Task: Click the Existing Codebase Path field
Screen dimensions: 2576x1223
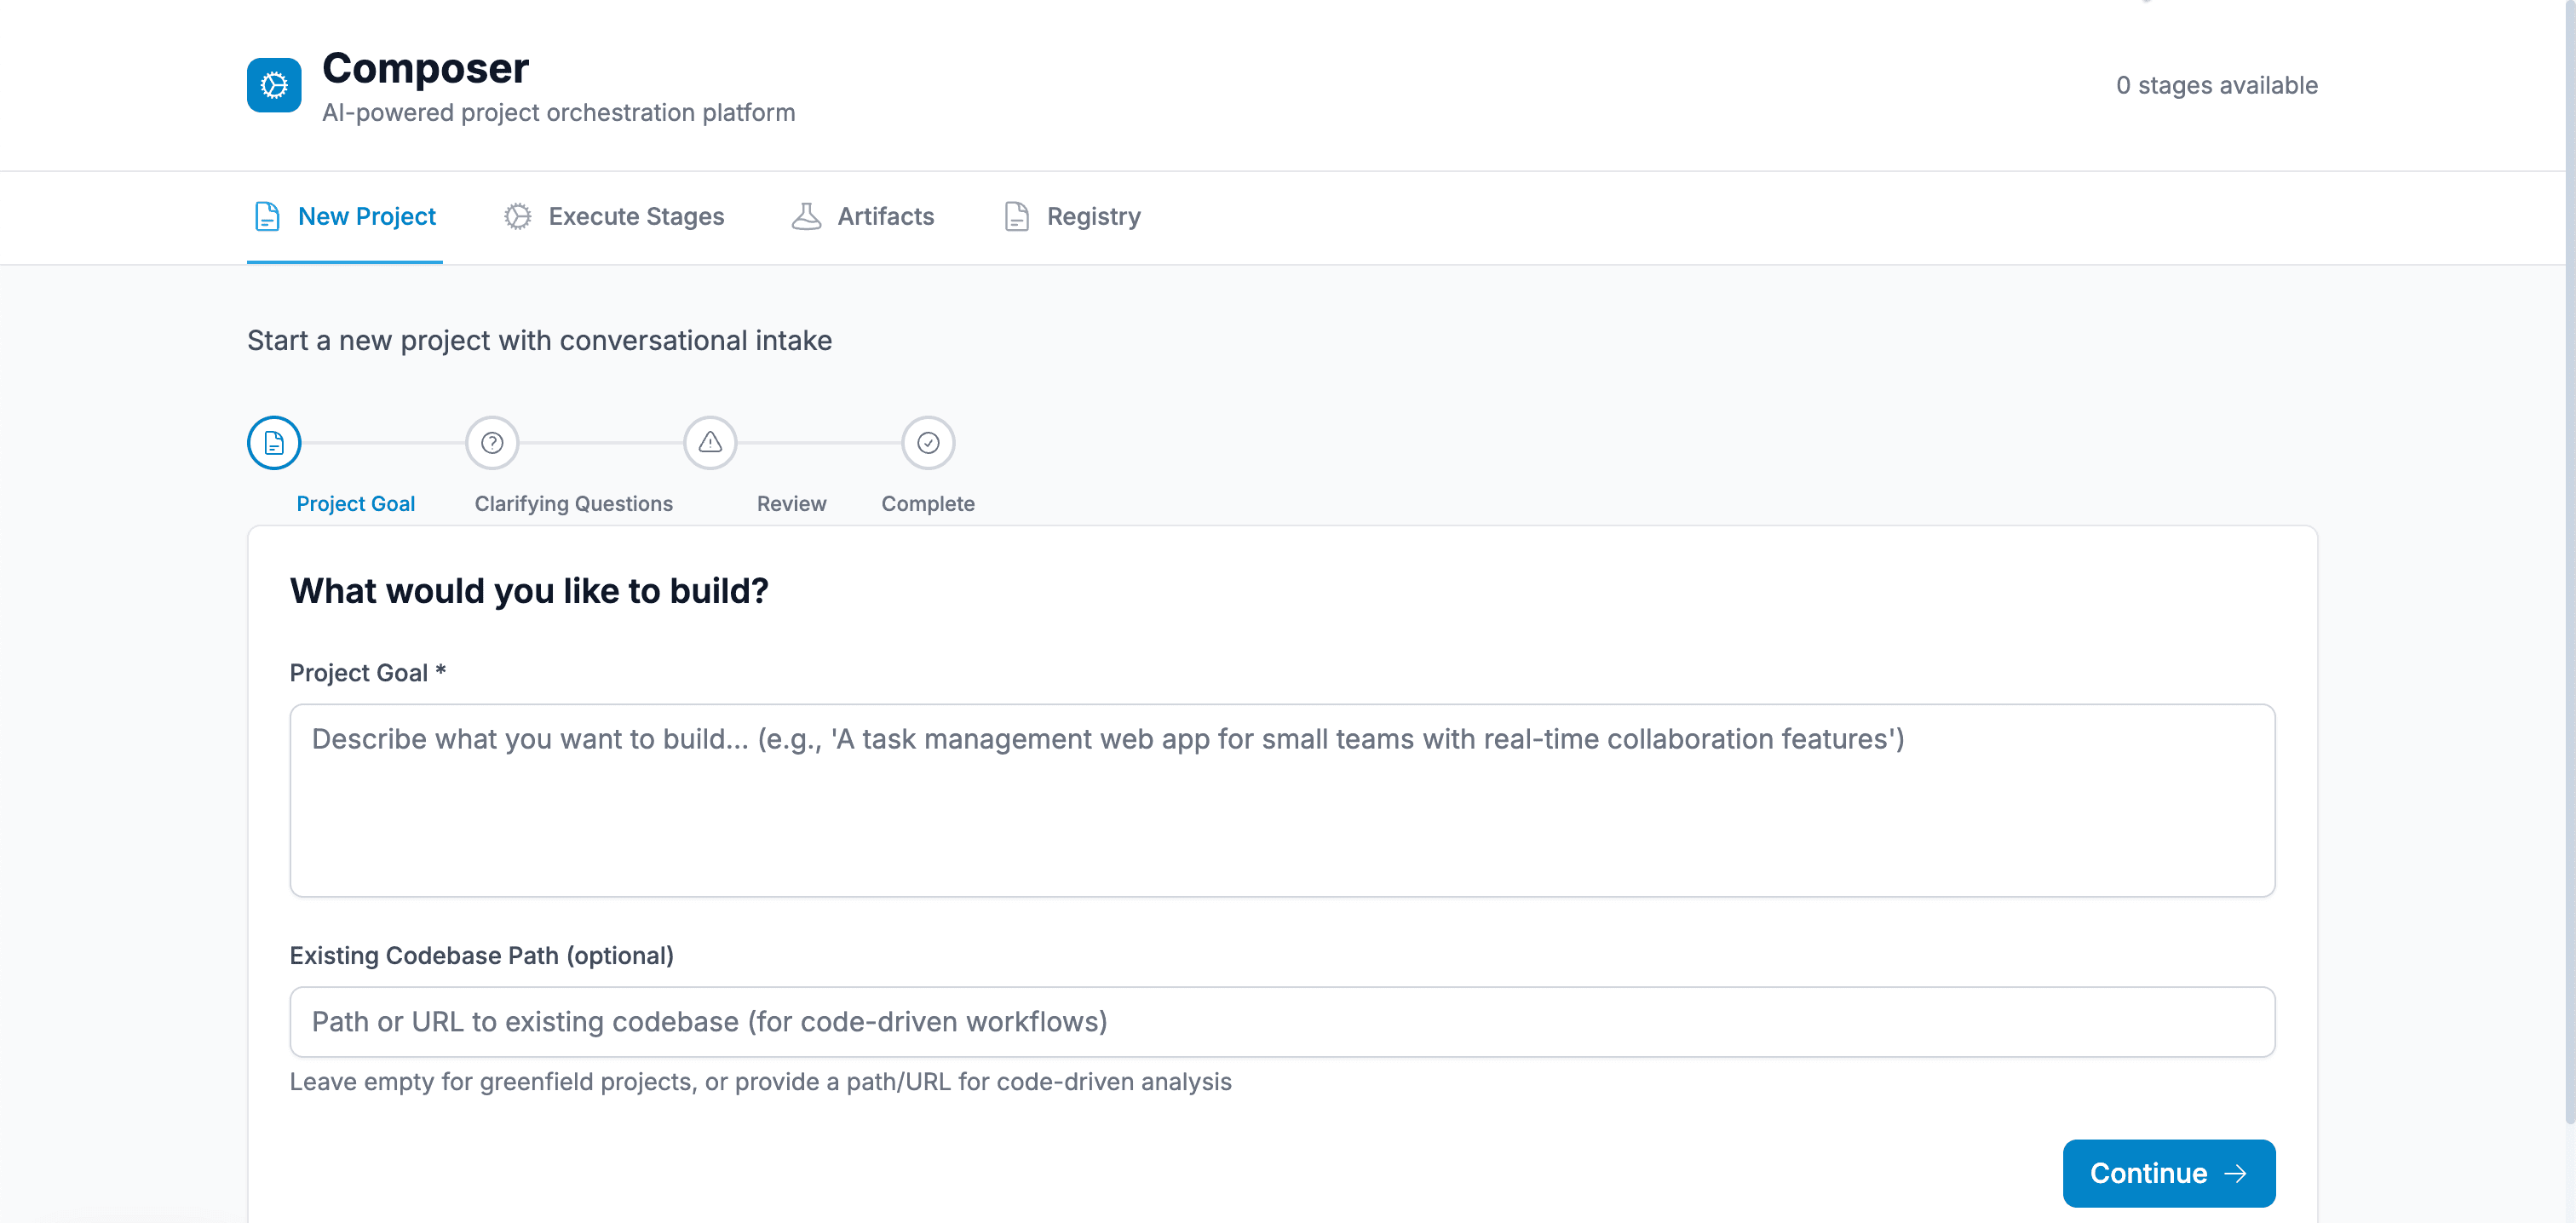Action: (x=1282, y=1021)
